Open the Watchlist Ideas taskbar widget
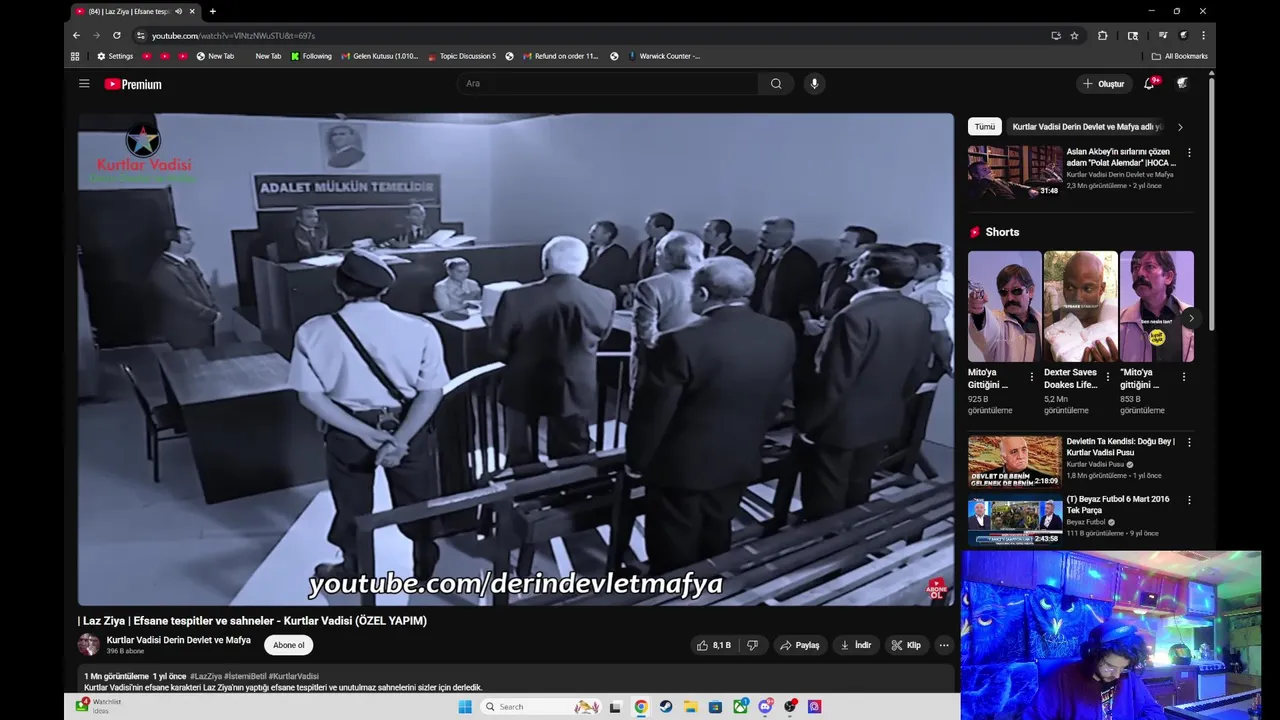 tap(97, 706)
